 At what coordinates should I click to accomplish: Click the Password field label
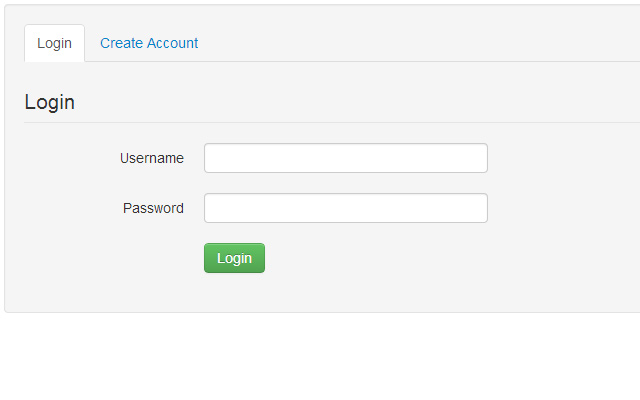tap(153, 208)
